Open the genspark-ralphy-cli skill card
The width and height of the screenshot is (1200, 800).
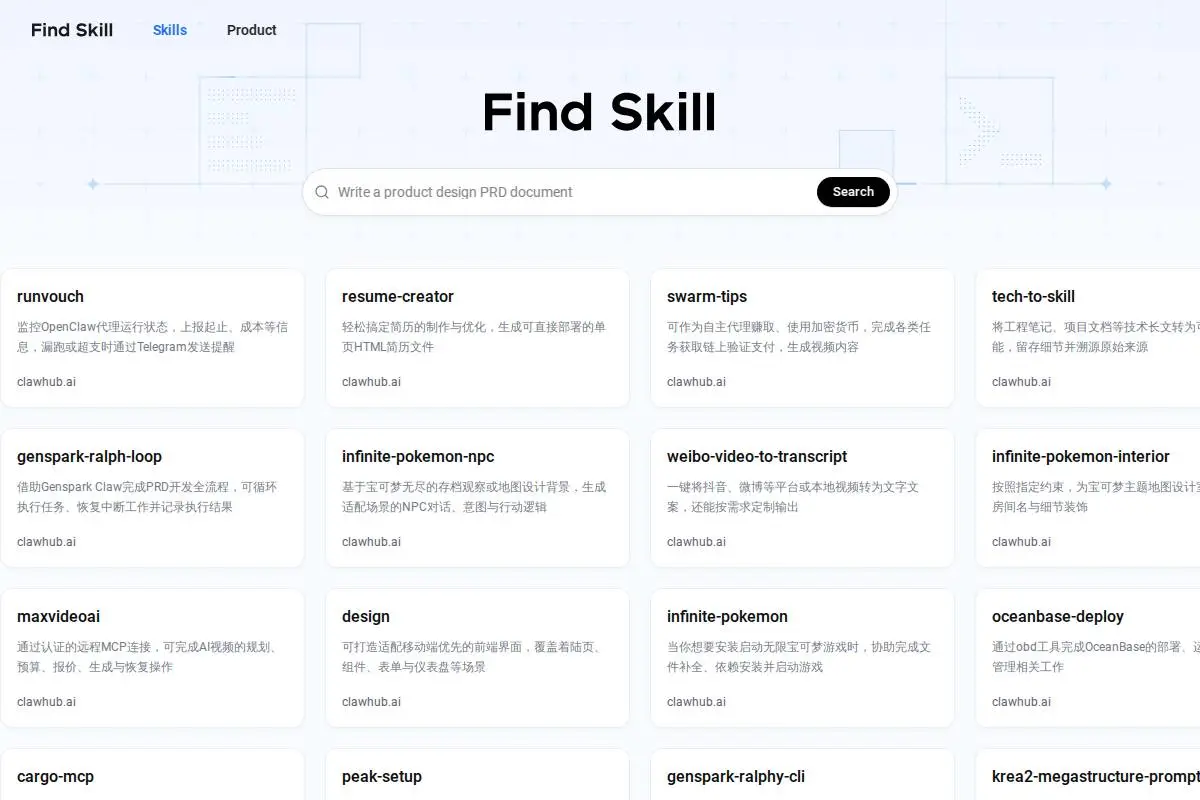click(802, 775)
